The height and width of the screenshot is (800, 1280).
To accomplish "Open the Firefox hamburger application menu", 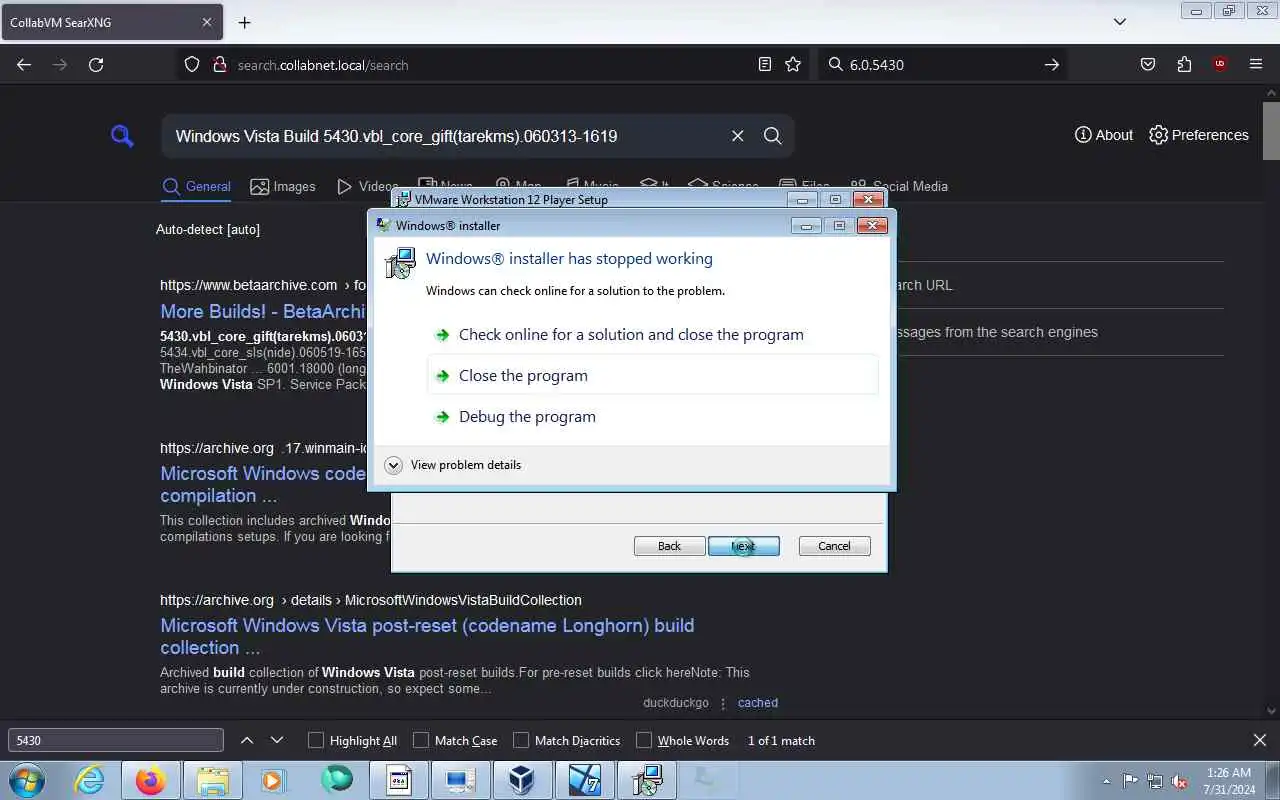I will tap(1256, 64).
